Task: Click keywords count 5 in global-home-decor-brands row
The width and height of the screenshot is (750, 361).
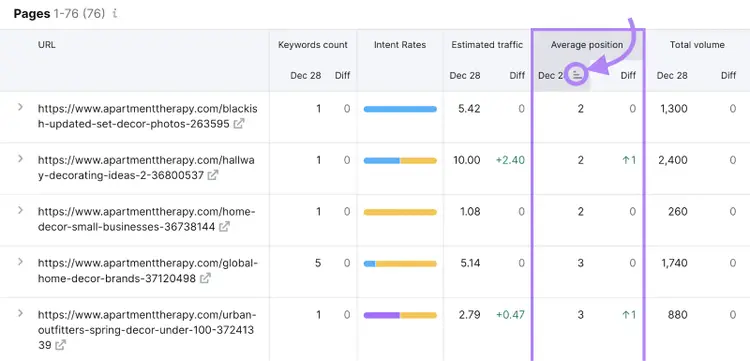Action: [318, 263]
